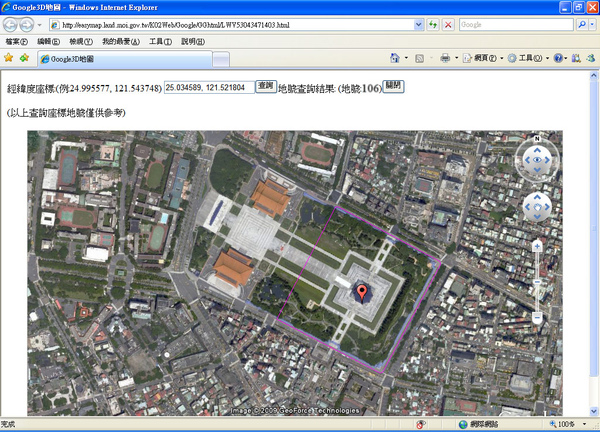Select the Google3D地圖 tab

[x=125, y=59]
